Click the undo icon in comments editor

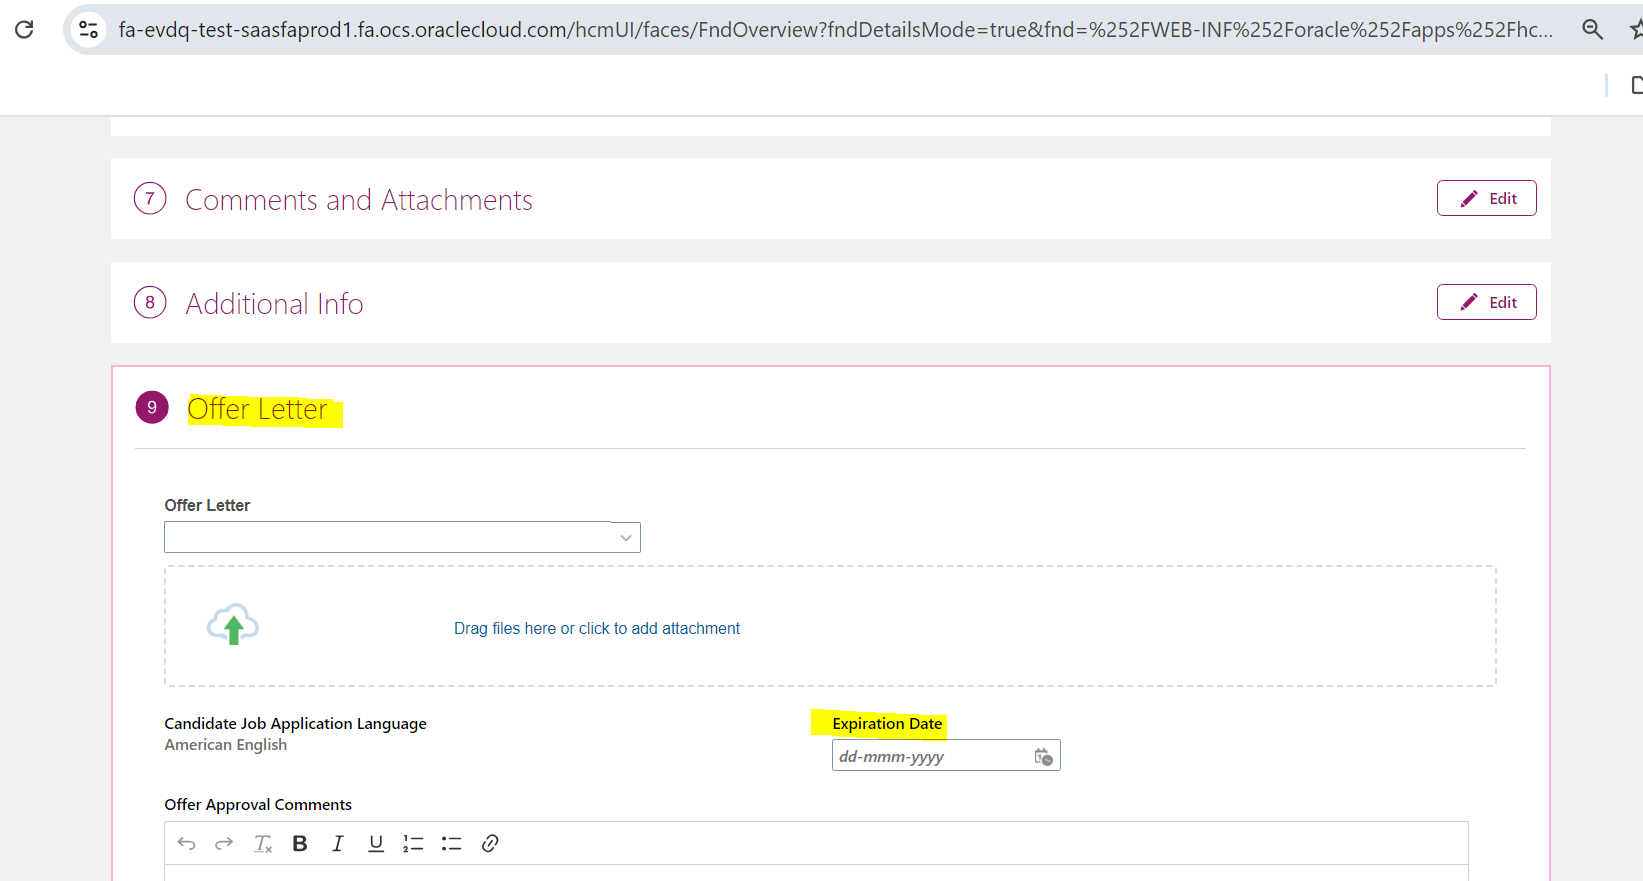click(186, 844)
